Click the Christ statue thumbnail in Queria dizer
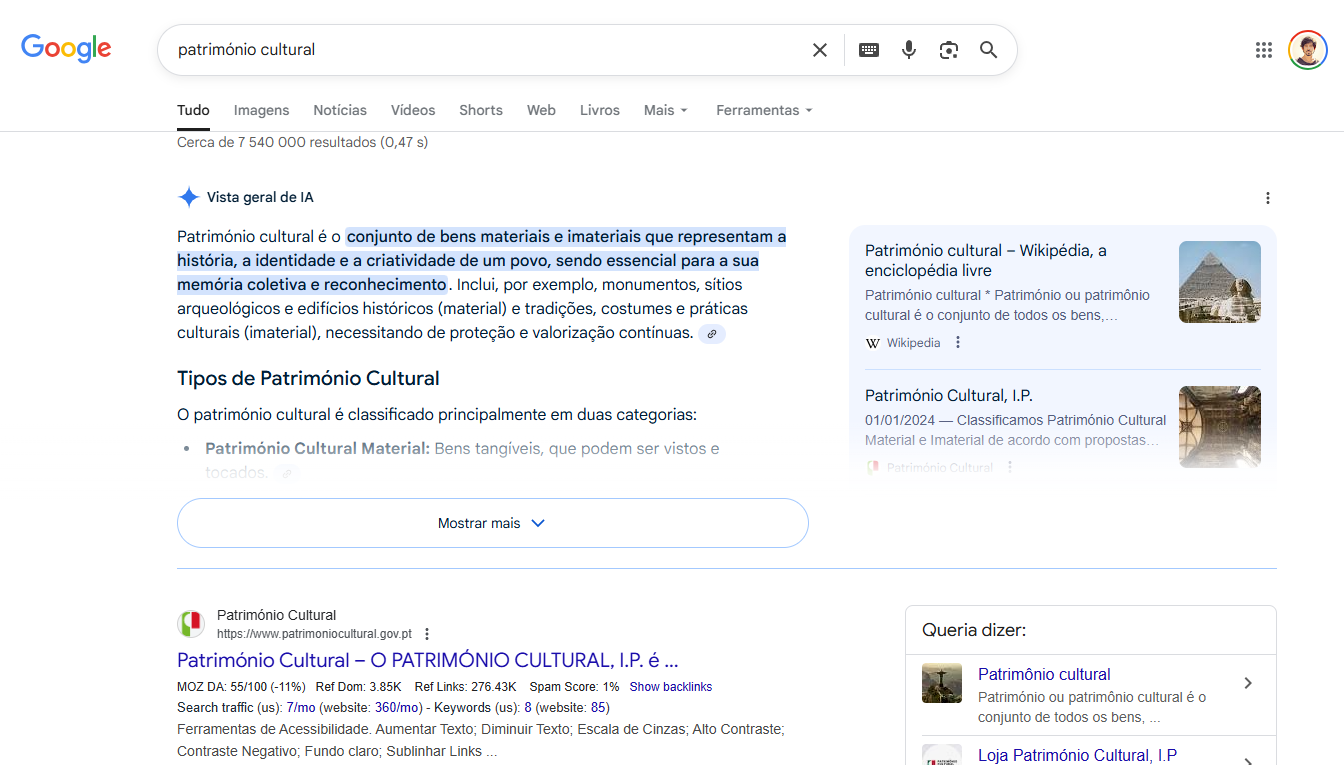 coord(942,683)
